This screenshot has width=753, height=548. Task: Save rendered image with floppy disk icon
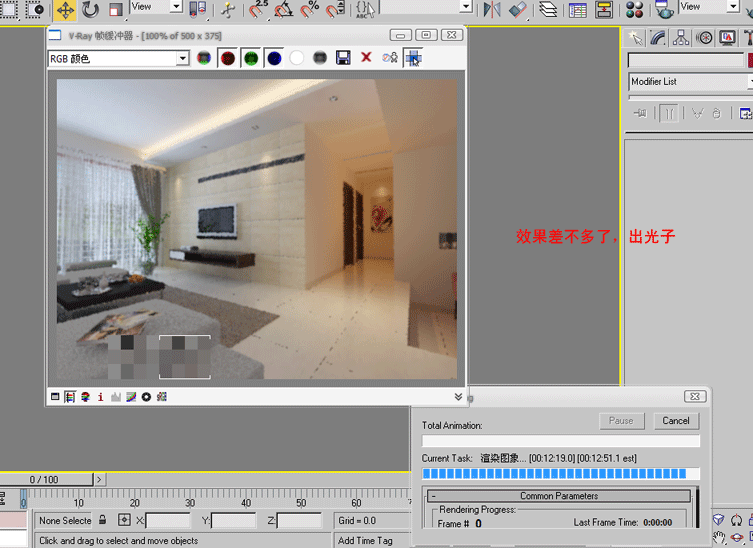(x=343, y=58)
